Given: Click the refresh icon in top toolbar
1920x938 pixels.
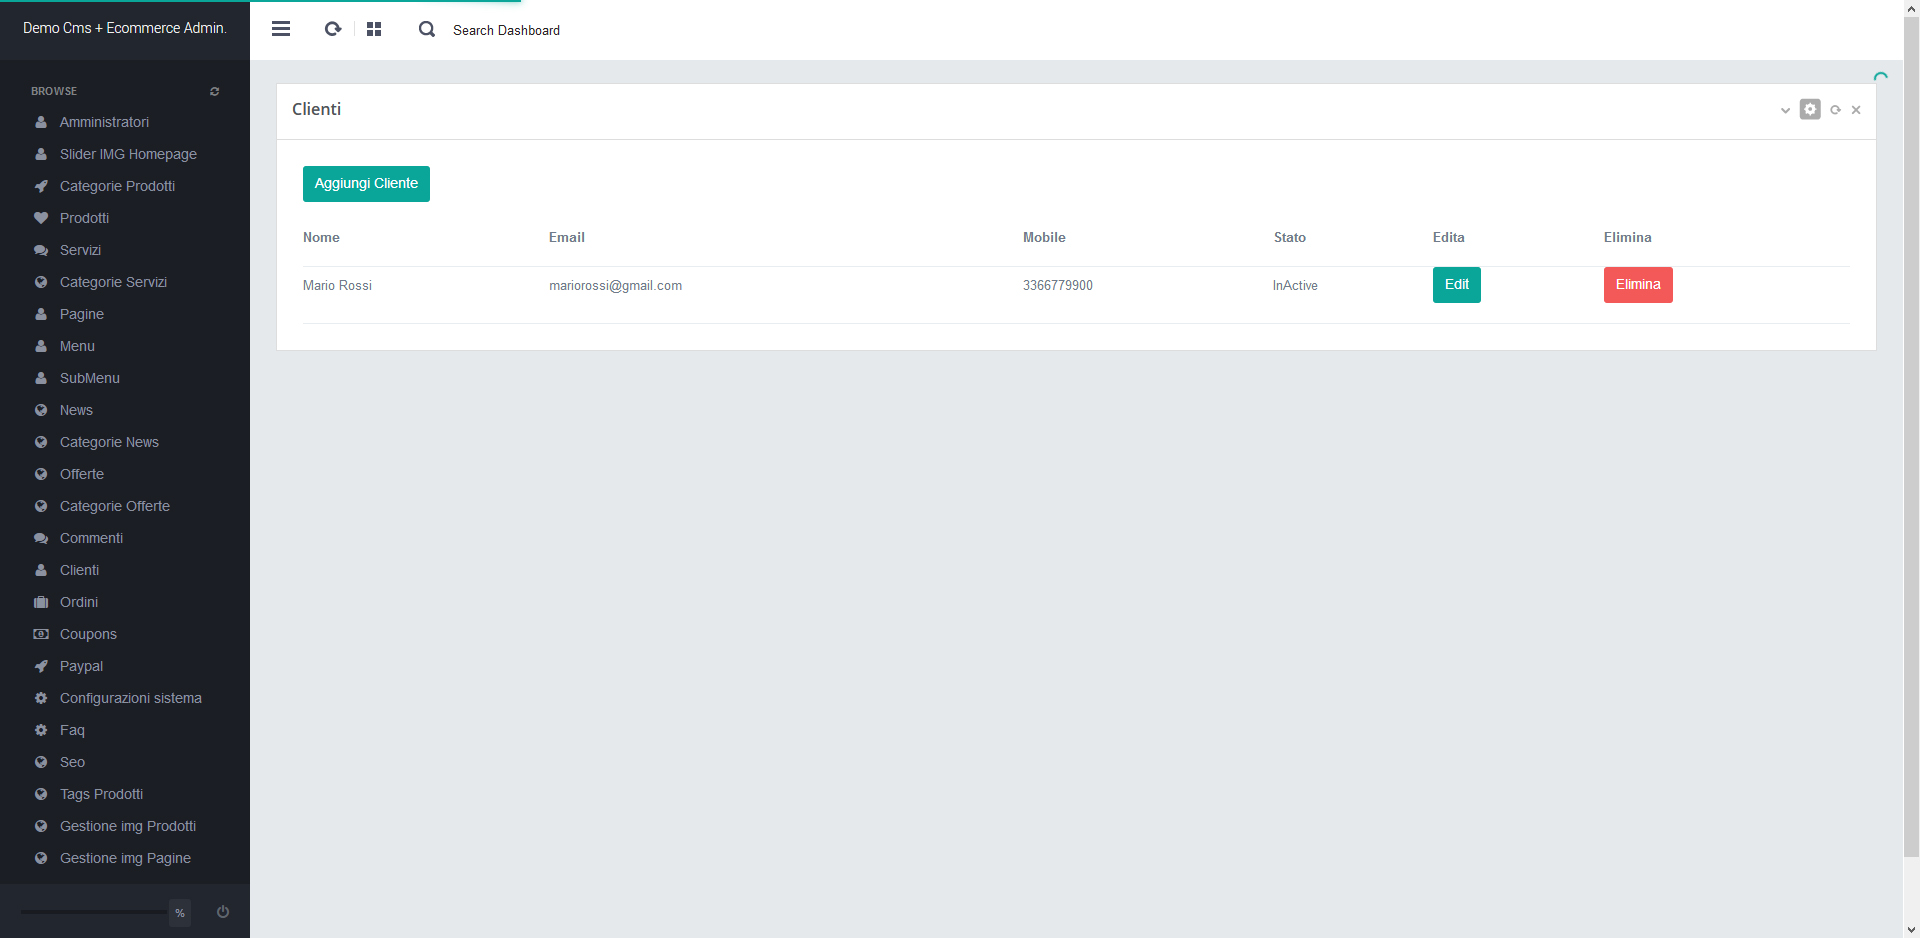Looking at the screenshot, I should [333, 29].
